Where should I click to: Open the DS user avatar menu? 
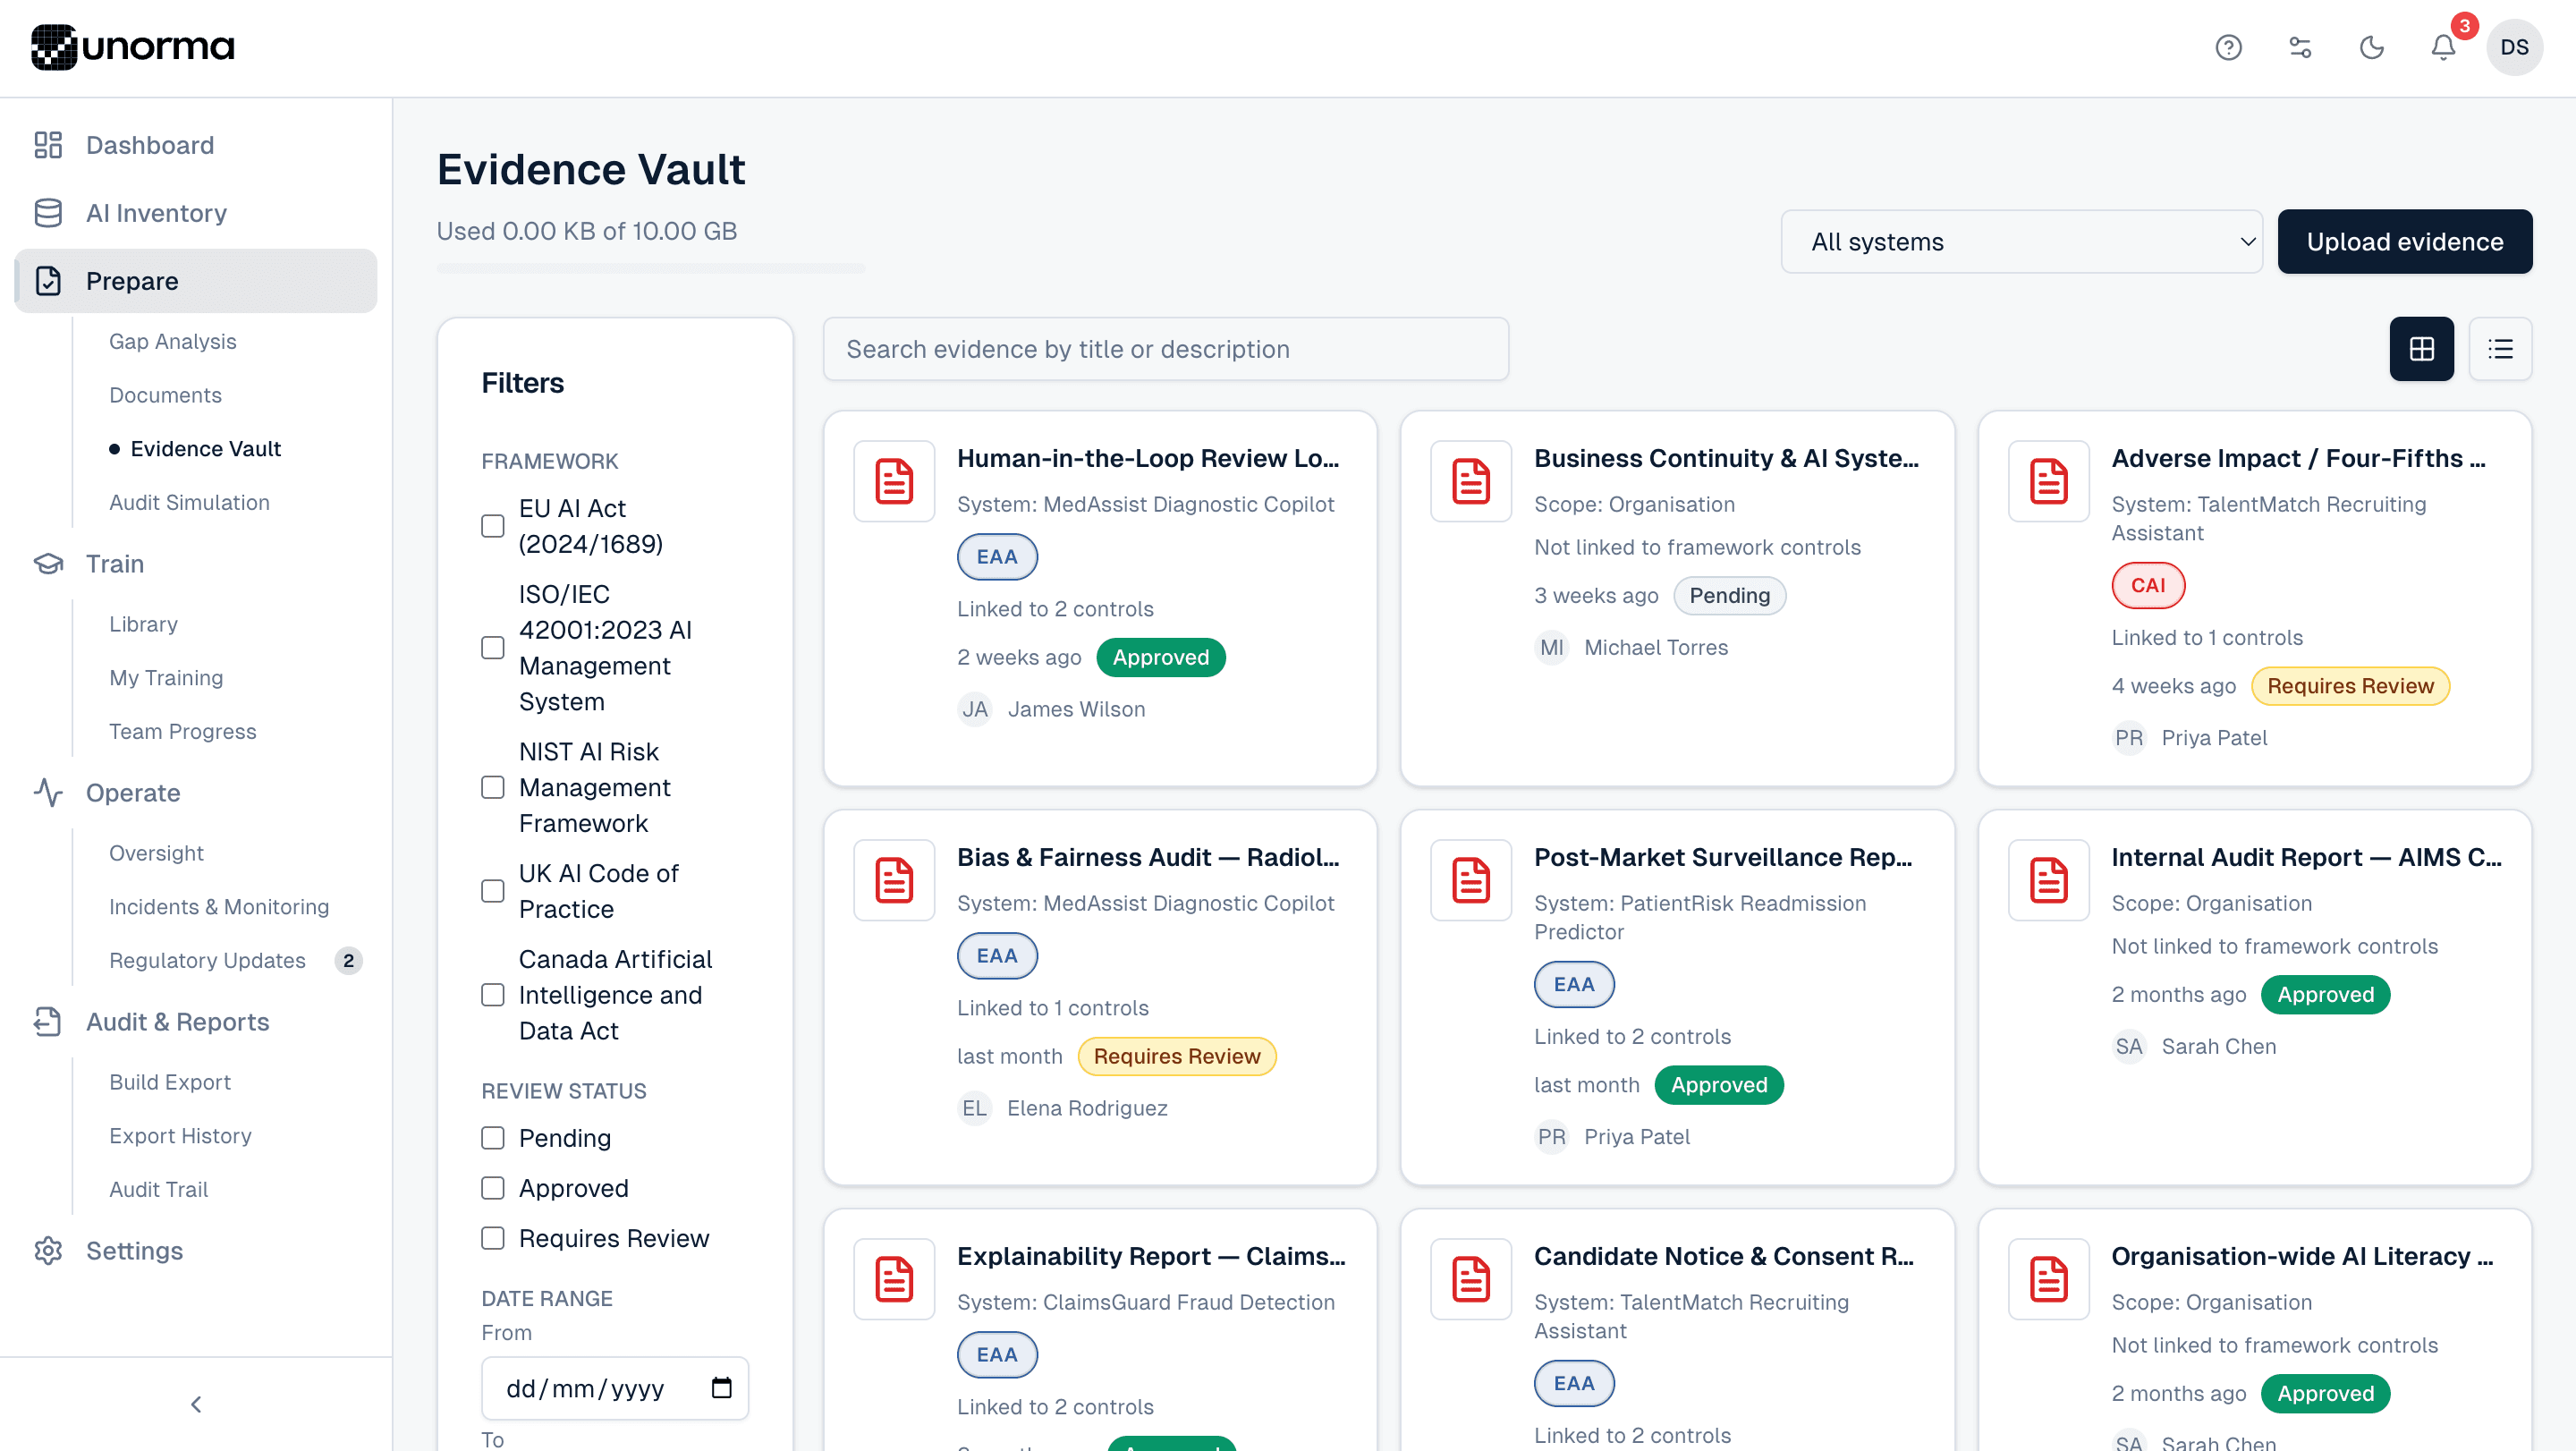click(2514, 47)
